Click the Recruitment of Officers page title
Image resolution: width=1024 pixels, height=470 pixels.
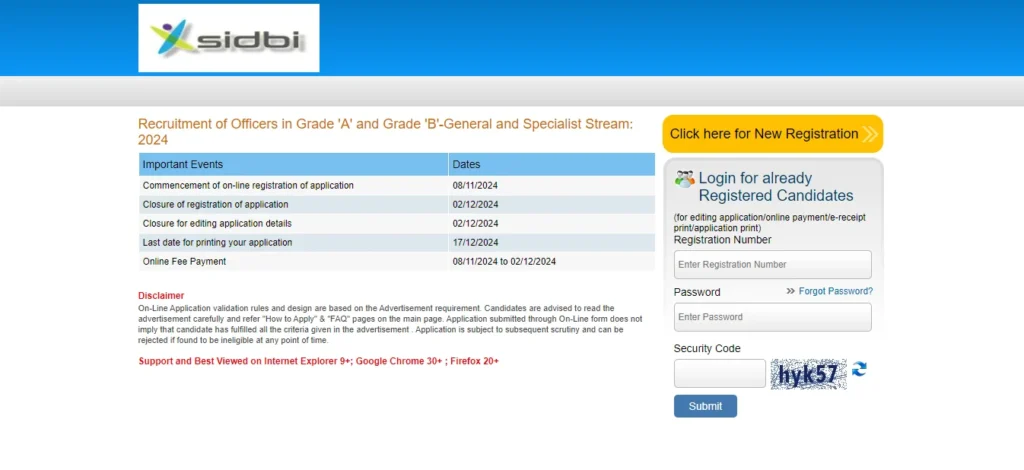[x=385, y=132]
